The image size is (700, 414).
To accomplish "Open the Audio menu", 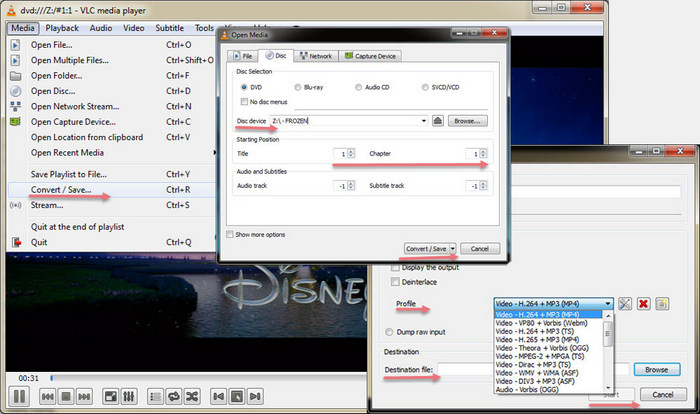I will (x=101, y=28).
